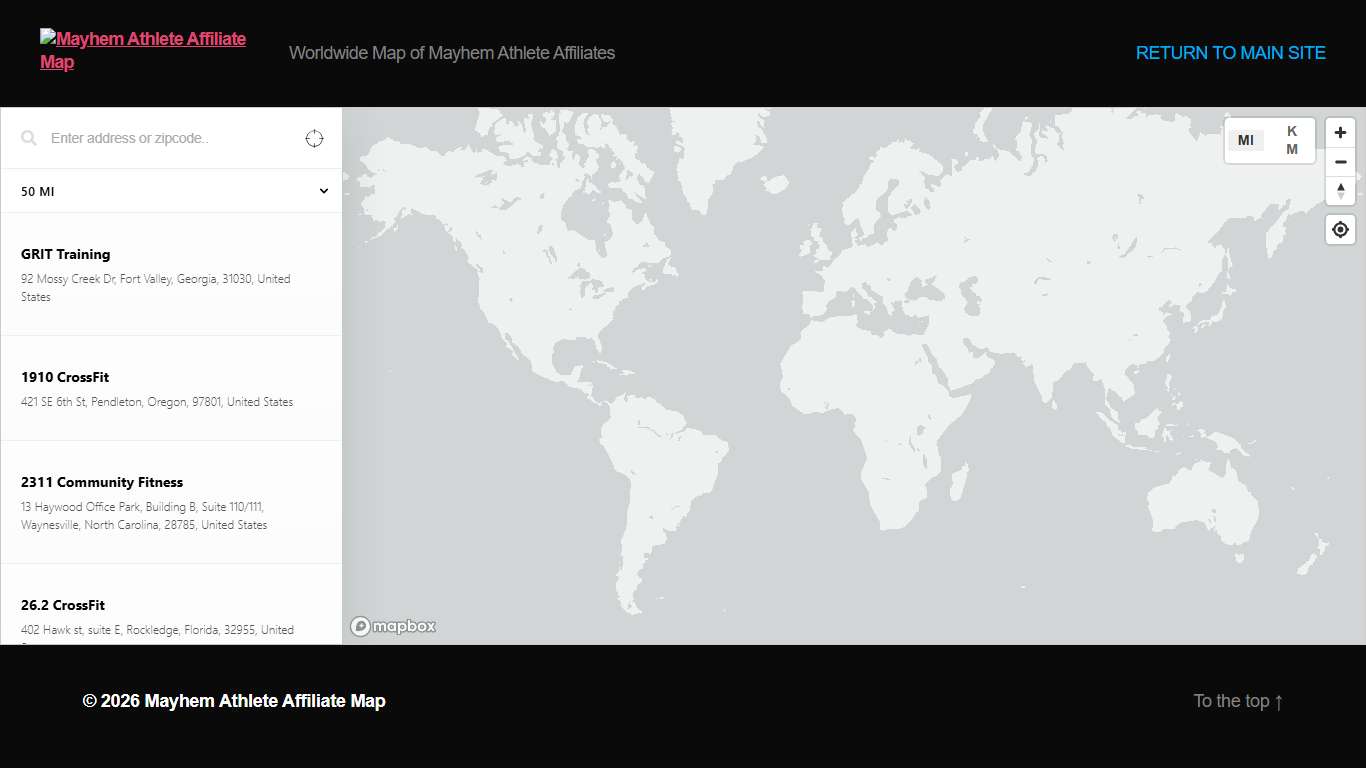This screenshot has width=1366, height=768.
Task: Click the crosshair geolocation icon beside search field
Action: [314, 138]
